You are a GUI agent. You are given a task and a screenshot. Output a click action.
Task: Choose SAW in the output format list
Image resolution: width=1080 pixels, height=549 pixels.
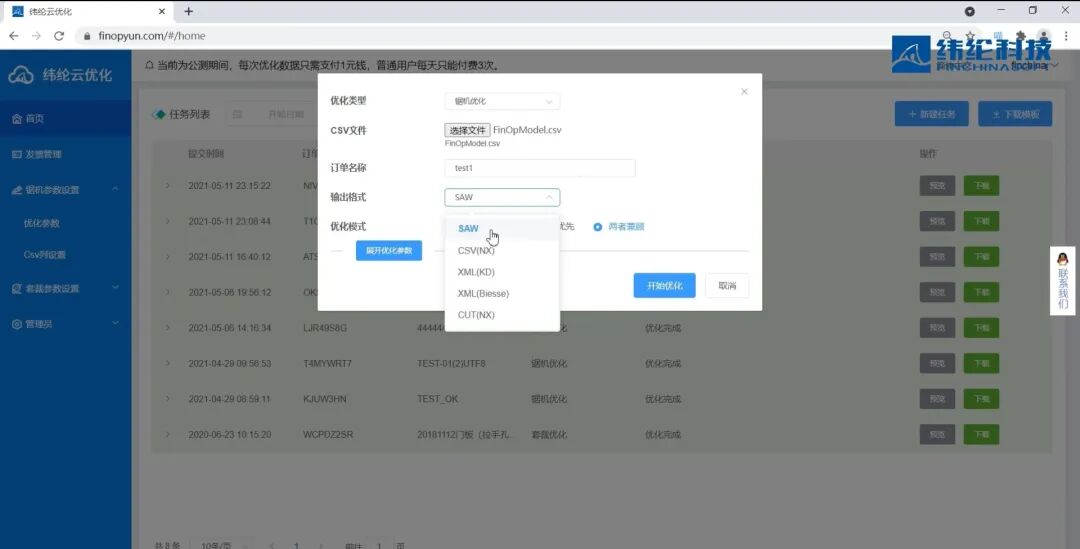pos(502,229)
